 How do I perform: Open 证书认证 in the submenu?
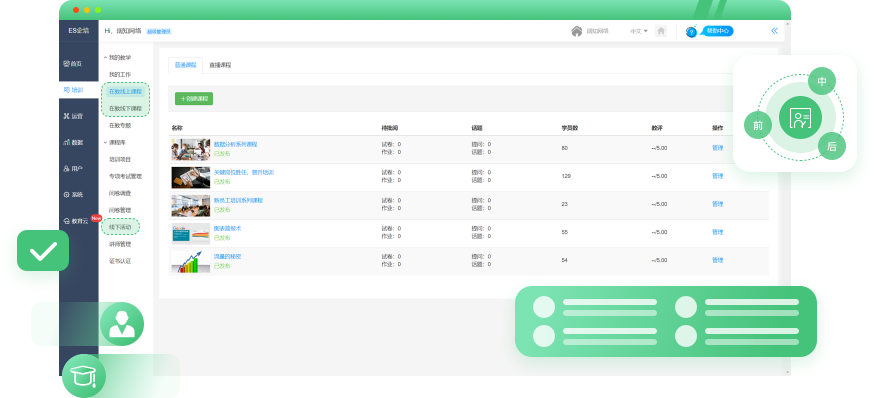pyautogui.click(x=120, y=261)
